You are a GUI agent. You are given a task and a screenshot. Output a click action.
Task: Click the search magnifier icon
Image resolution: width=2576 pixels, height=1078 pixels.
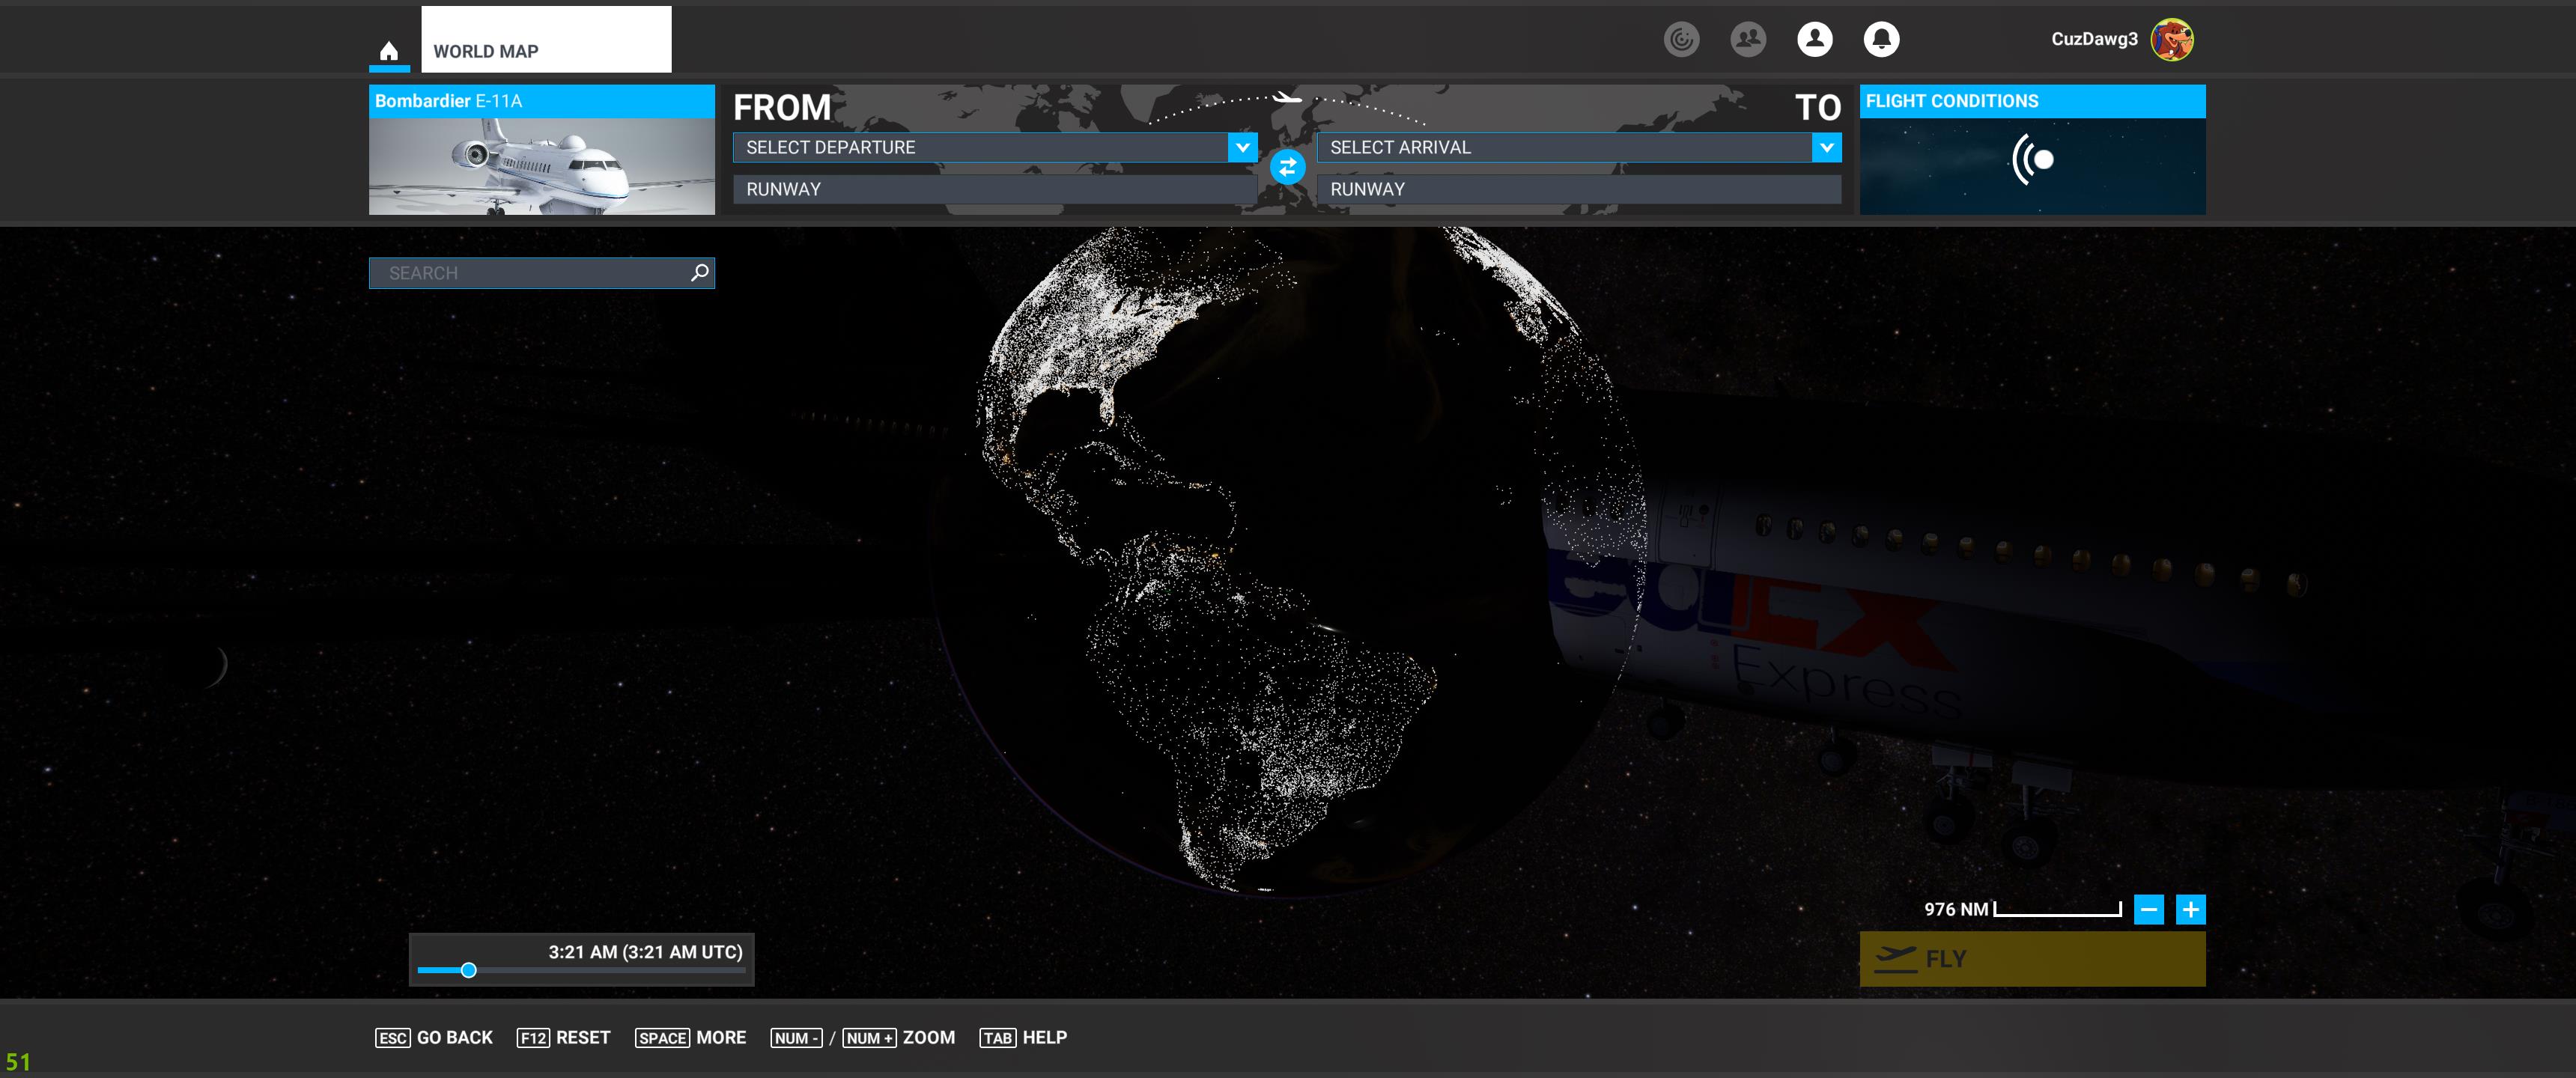coord(700,272)
